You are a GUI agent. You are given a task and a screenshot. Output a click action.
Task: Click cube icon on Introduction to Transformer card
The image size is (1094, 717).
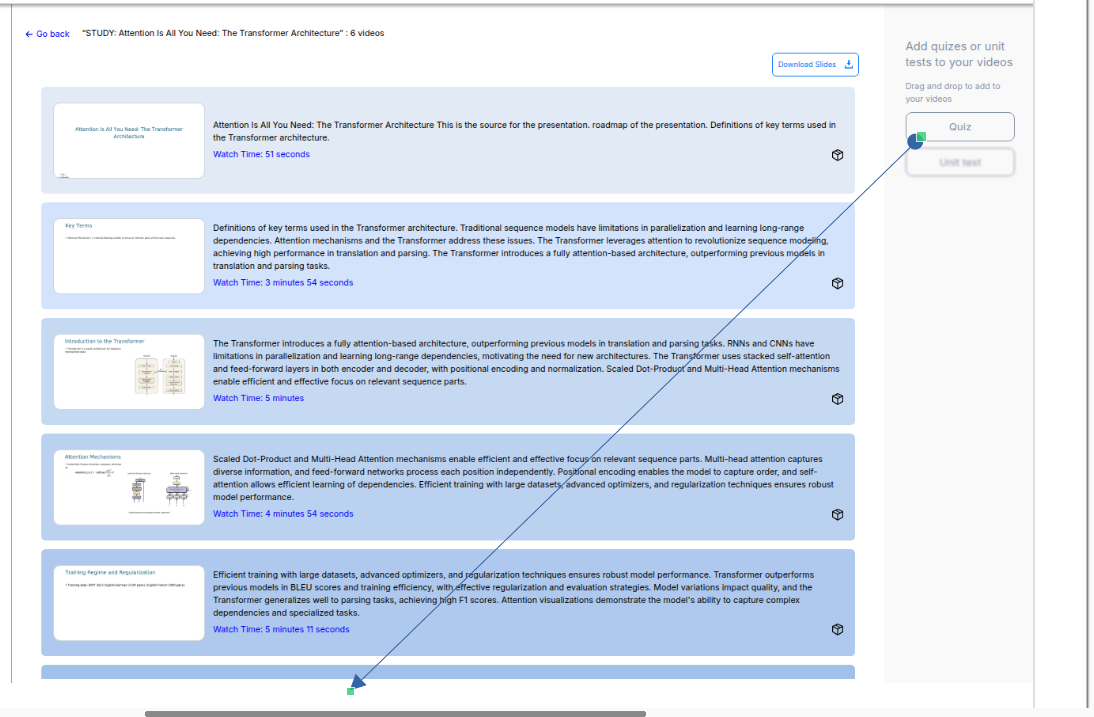click(x=838, y=399)
